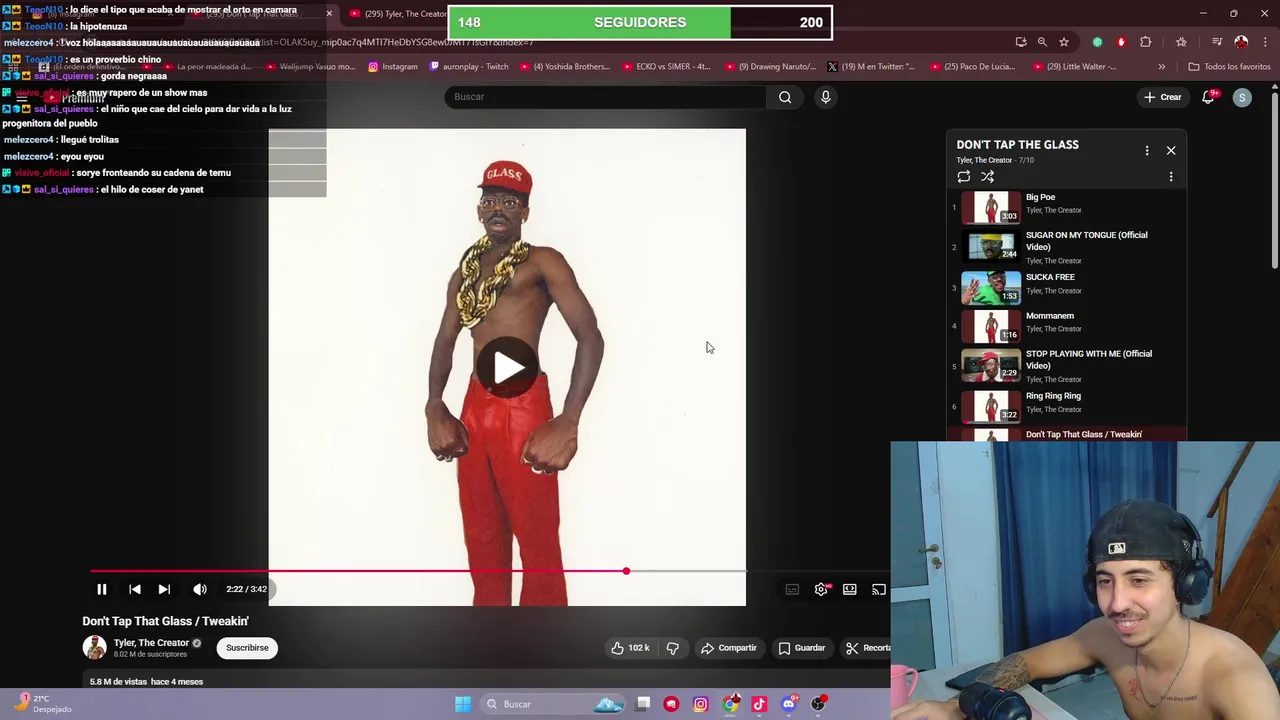Seek using the red progress bar handle
This screenshot has width=1280, height=720.
point(626,571)
